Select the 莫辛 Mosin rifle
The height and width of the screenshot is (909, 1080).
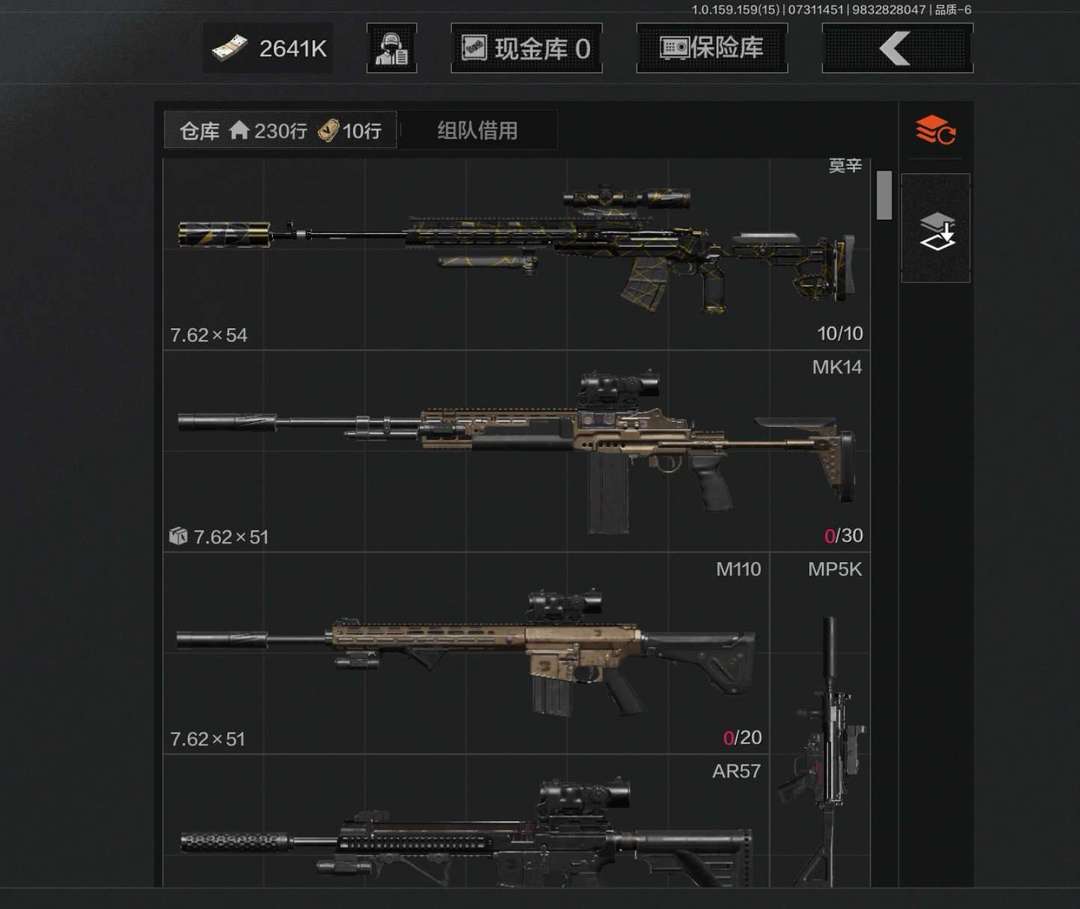517,254
